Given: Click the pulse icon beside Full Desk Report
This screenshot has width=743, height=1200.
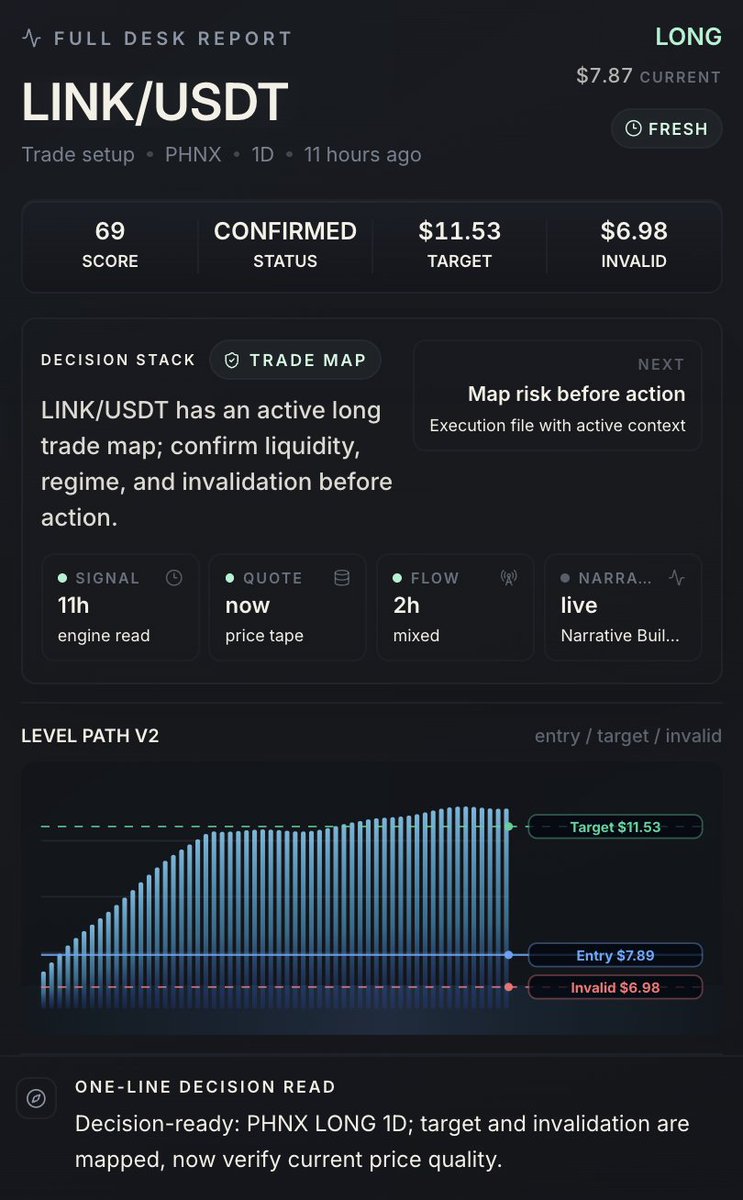Looking at the screenshot, I should (32, 39).
